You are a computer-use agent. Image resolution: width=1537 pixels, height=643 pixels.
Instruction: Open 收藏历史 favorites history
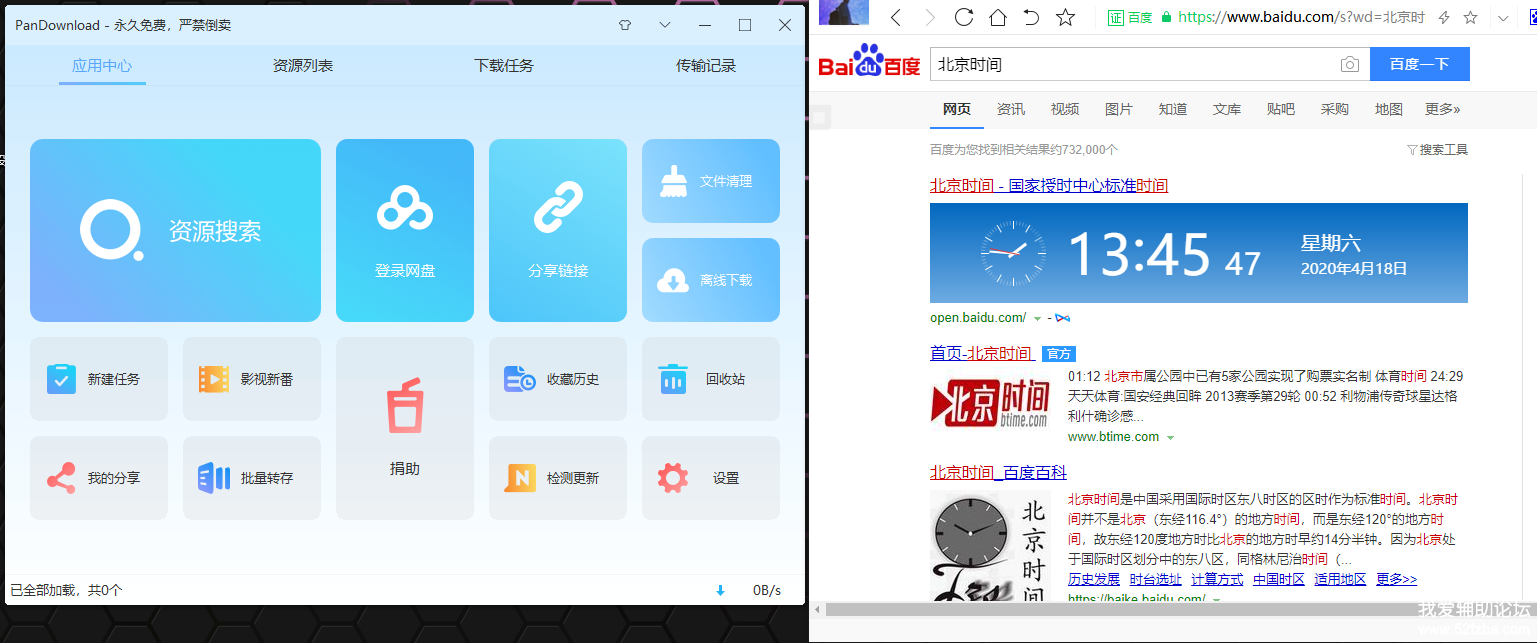tap(558, 379)
